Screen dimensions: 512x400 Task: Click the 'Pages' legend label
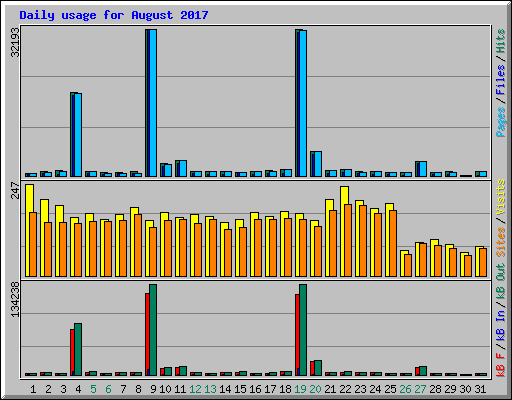501,122
